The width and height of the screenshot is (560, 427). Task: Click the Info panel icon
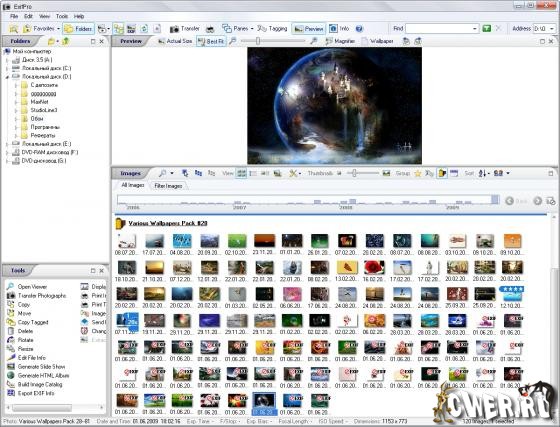coord(339,29)
